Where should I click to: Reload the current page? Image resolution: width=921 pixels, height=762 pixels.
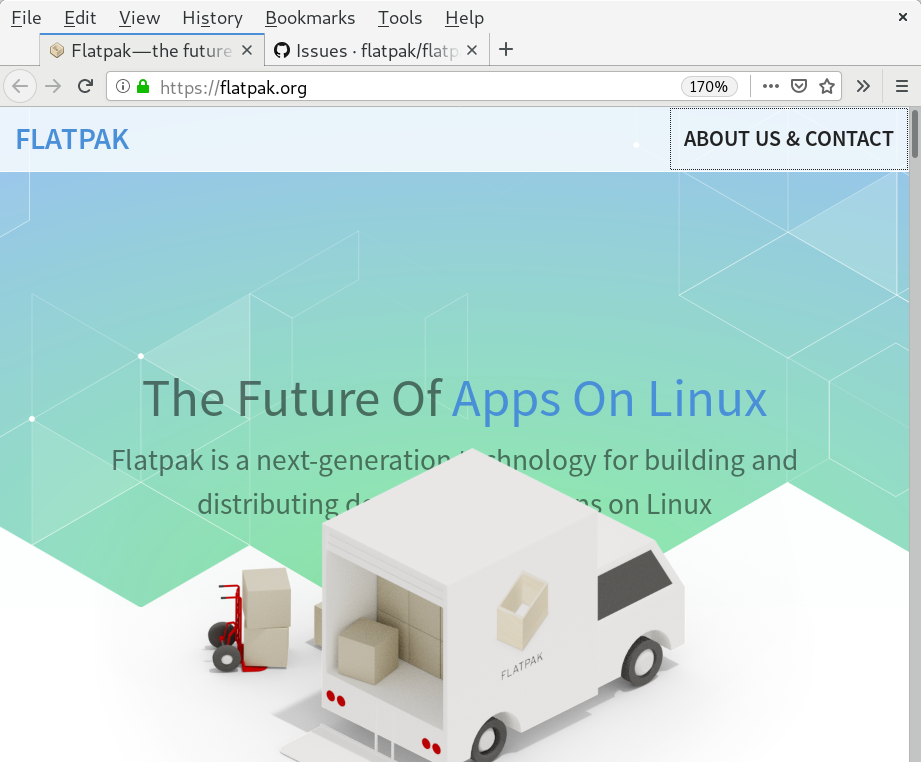[84, 86]
